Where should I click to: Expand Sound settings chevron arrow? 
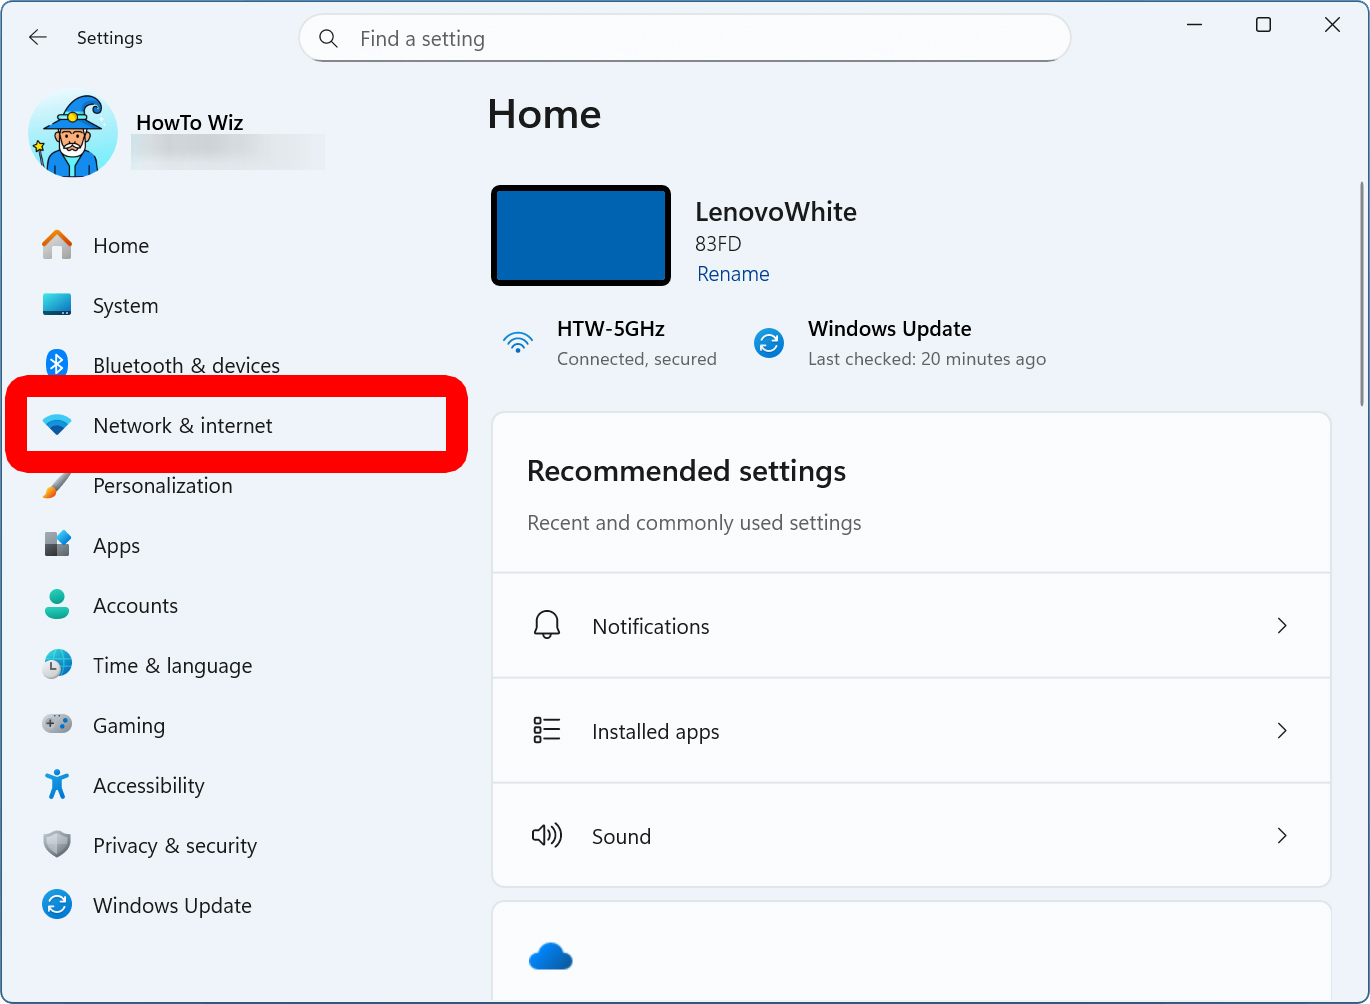point(1281,836)
